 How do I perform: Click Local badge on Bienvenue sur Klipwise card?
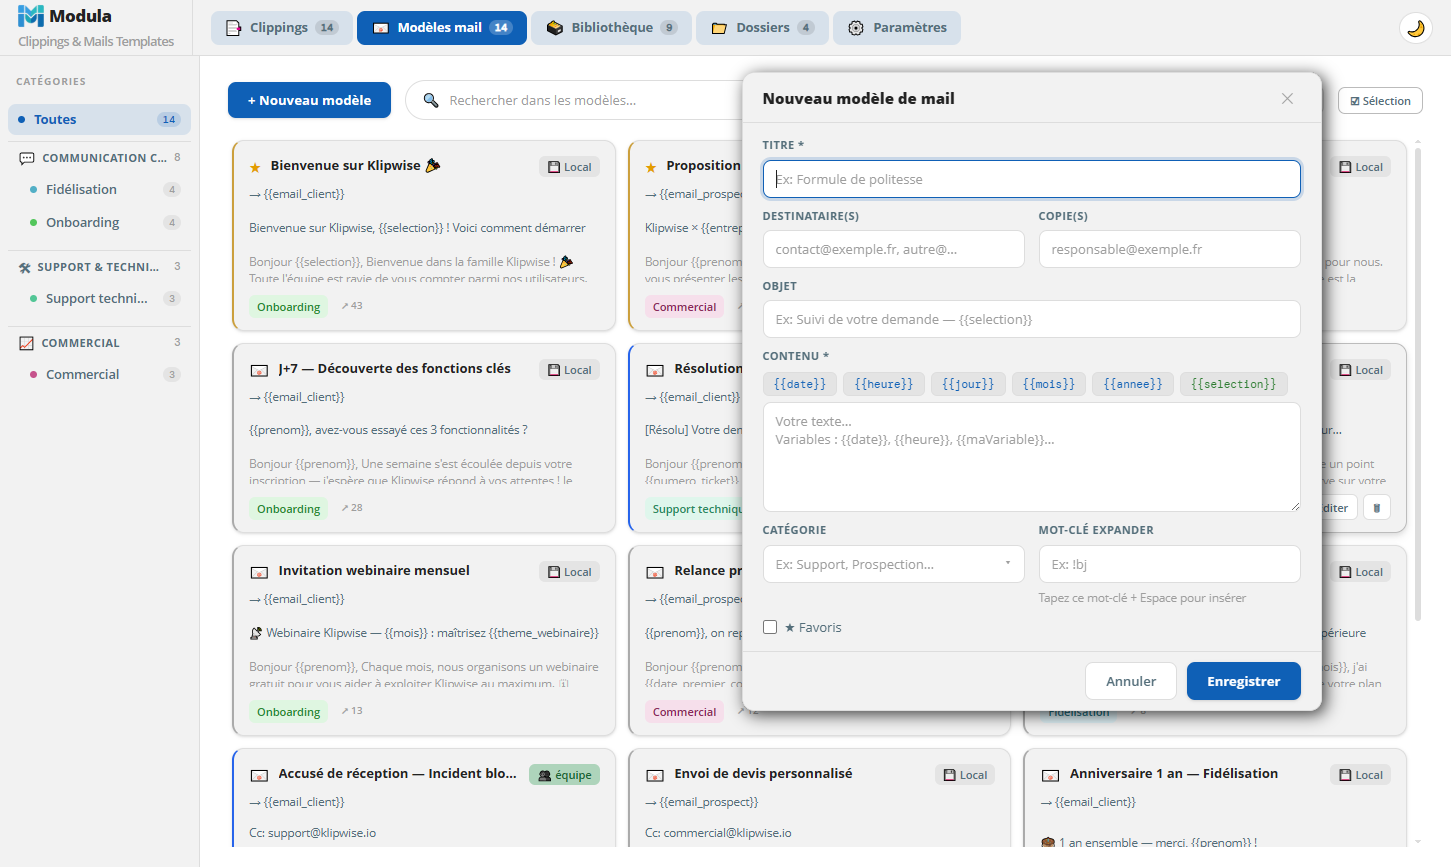point(569,167)
